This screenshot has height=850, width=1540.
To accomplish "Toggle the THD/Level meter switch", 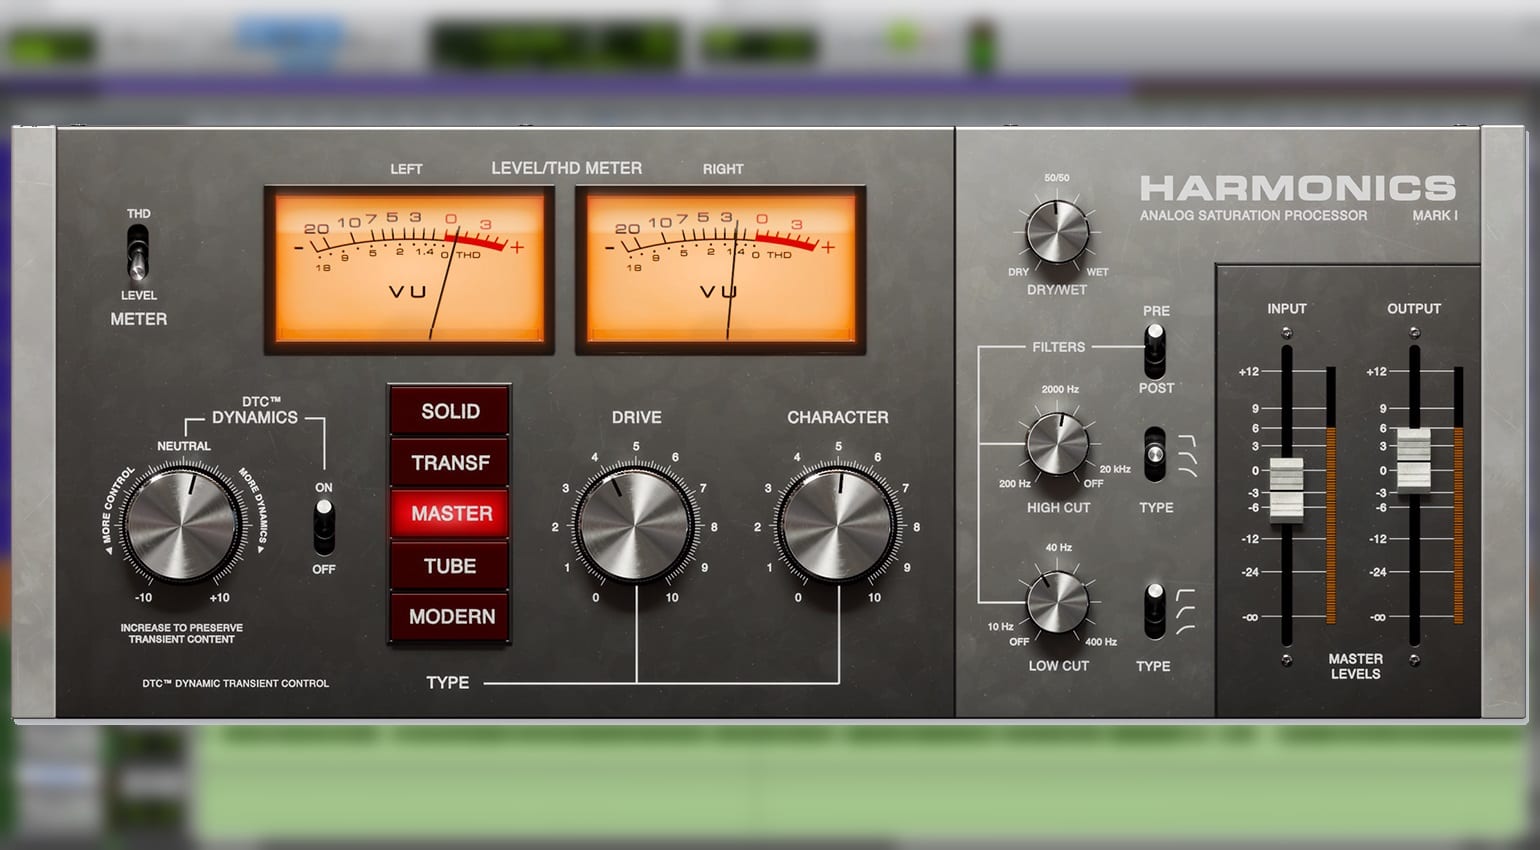I will click(x=138, y=253).
